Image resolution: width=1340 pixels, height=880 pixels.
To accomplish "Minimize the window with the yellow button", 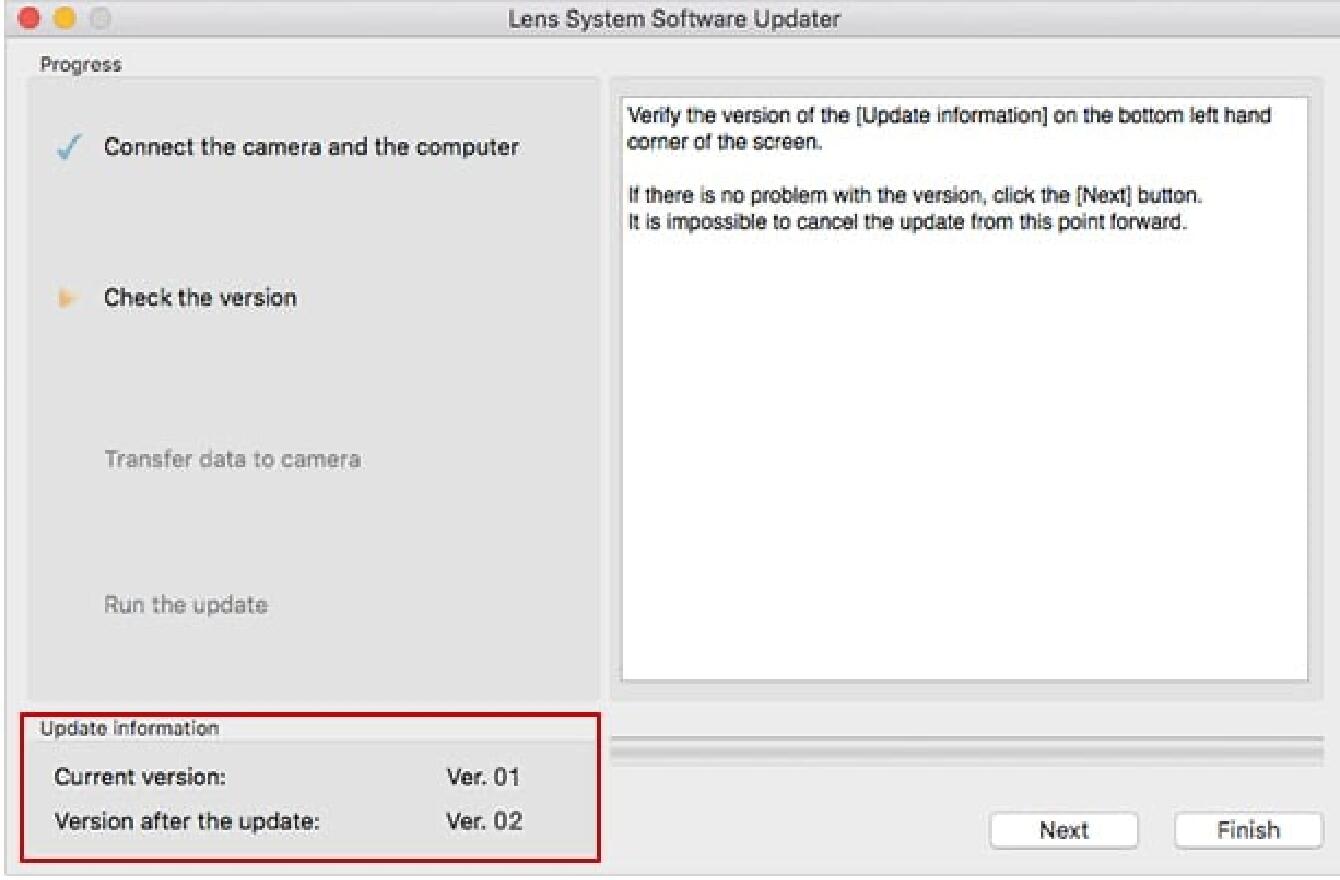I will pos(64,18).
